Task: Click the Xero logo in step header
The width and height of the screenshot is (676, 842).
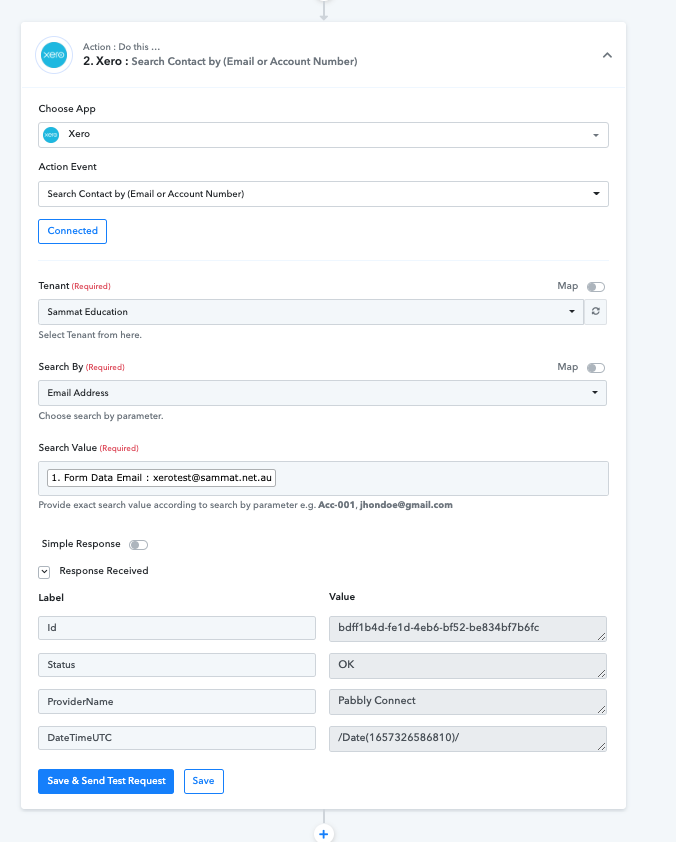Action: (54, 55)
